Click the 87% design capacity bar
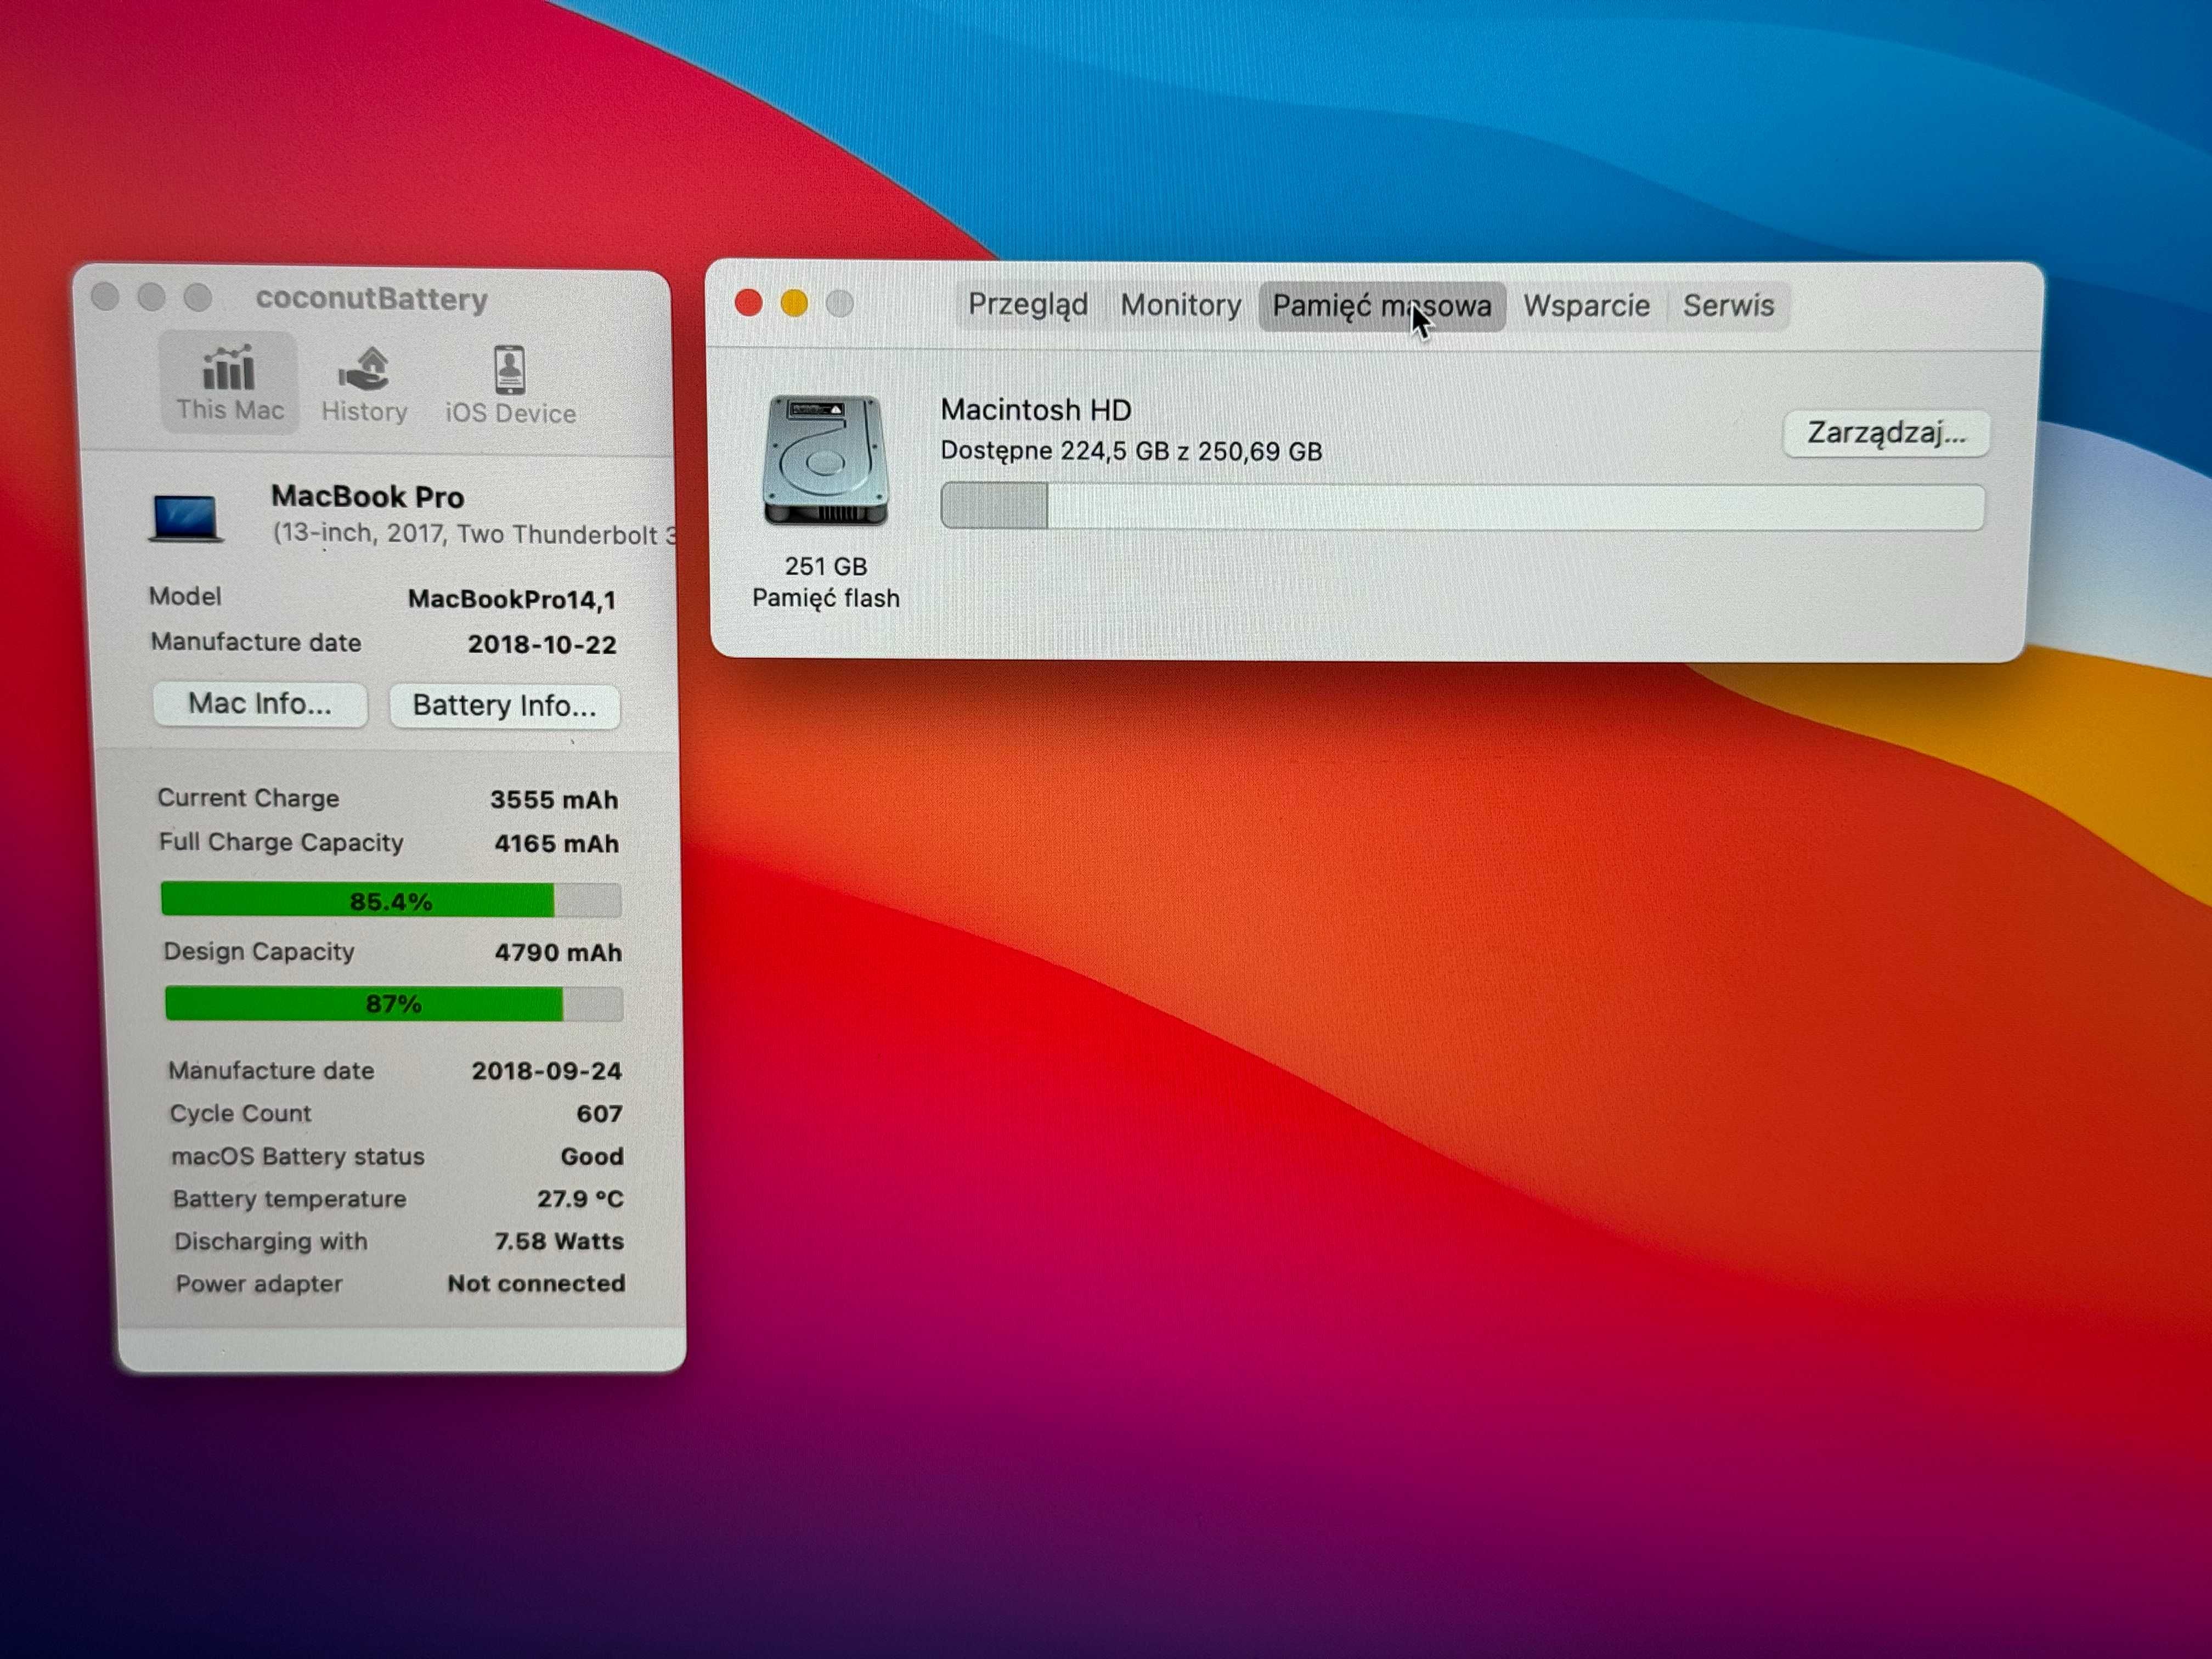The image size is (2212, 1659). coord(393,1003)
